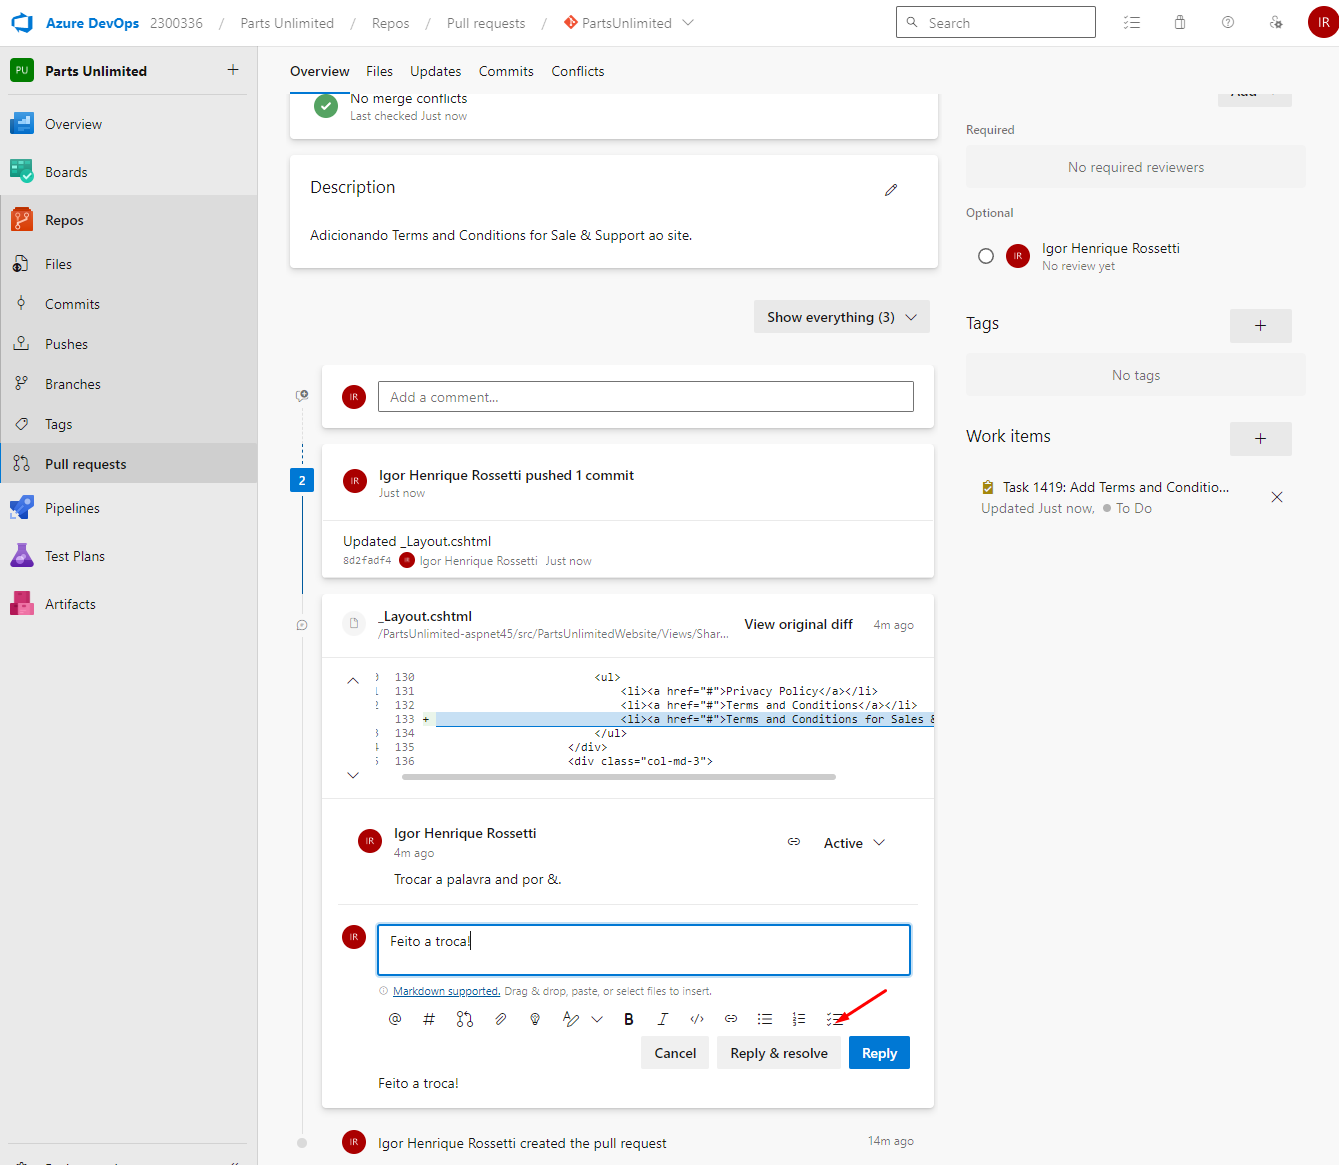
Task: Switch to the Updates tab
Action: click(435, 71)
